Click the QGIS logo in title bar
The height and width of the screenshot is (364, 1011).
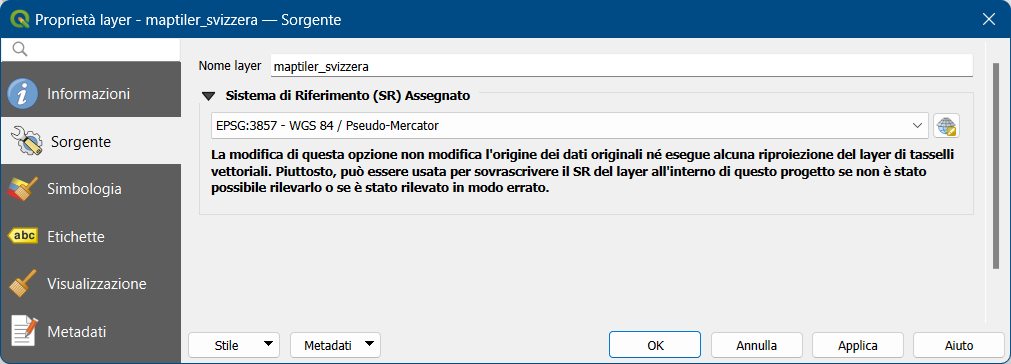tap(20, 19)
